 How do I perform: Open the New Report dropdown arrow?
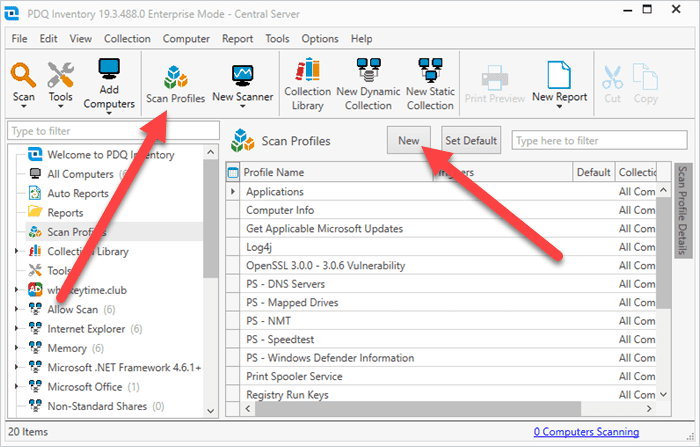pos(559,107)
